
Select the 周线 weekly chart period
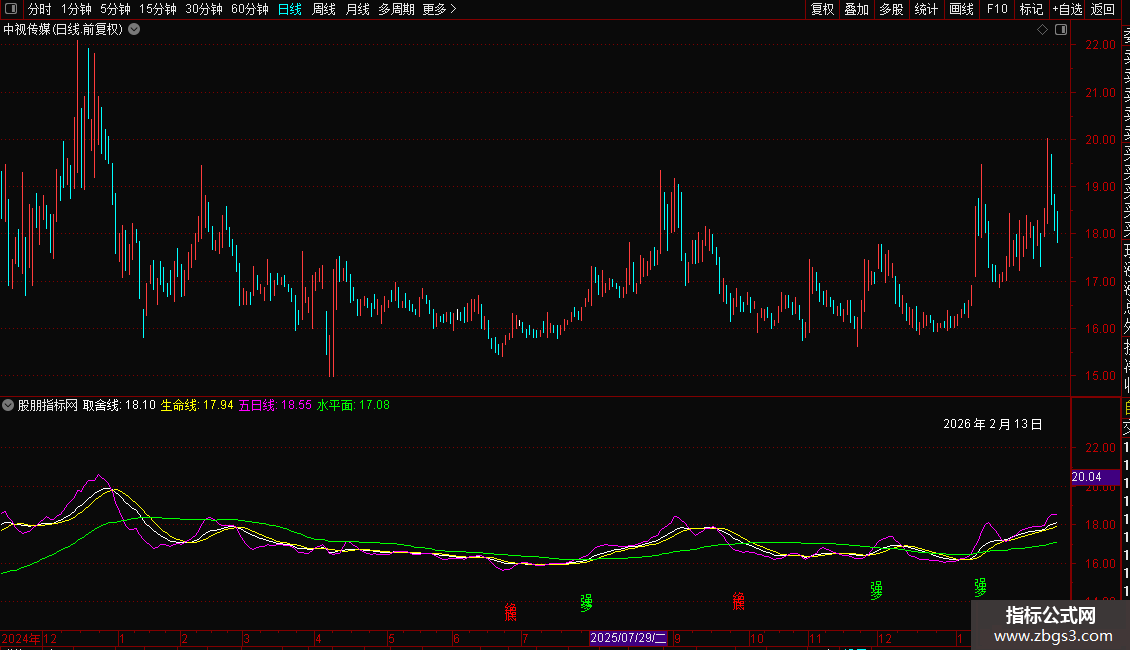click(x=324, y=9)
